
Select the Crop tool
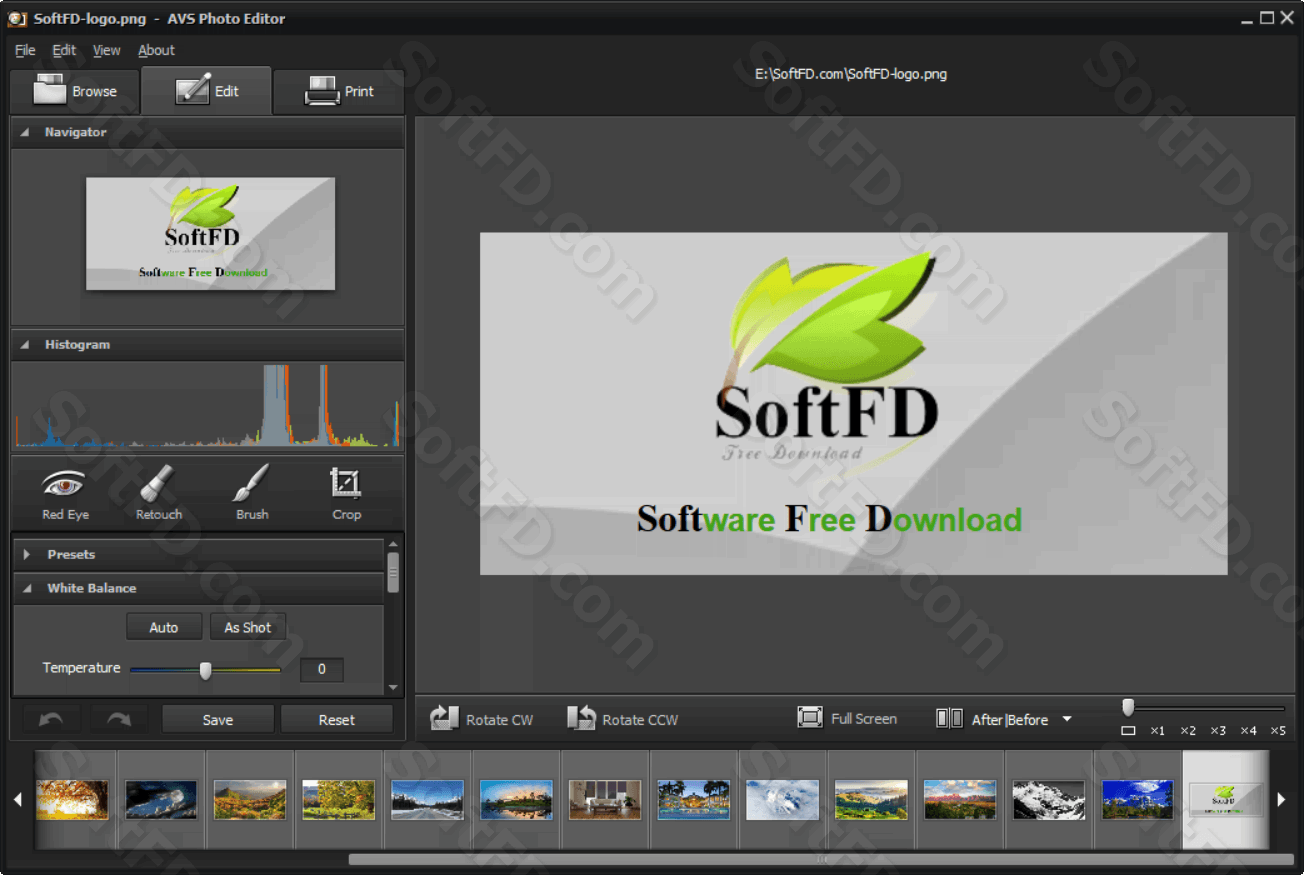(346, 493)
